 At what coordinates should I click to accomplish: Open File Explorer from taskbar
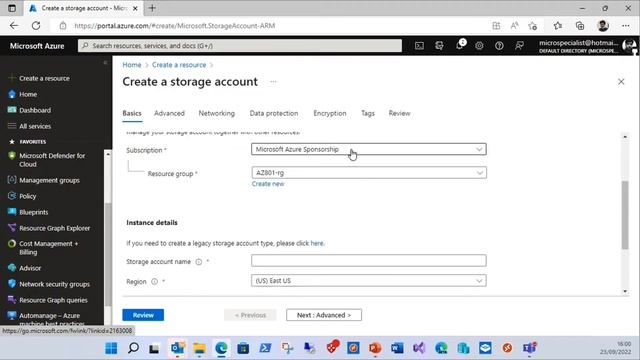199,348
